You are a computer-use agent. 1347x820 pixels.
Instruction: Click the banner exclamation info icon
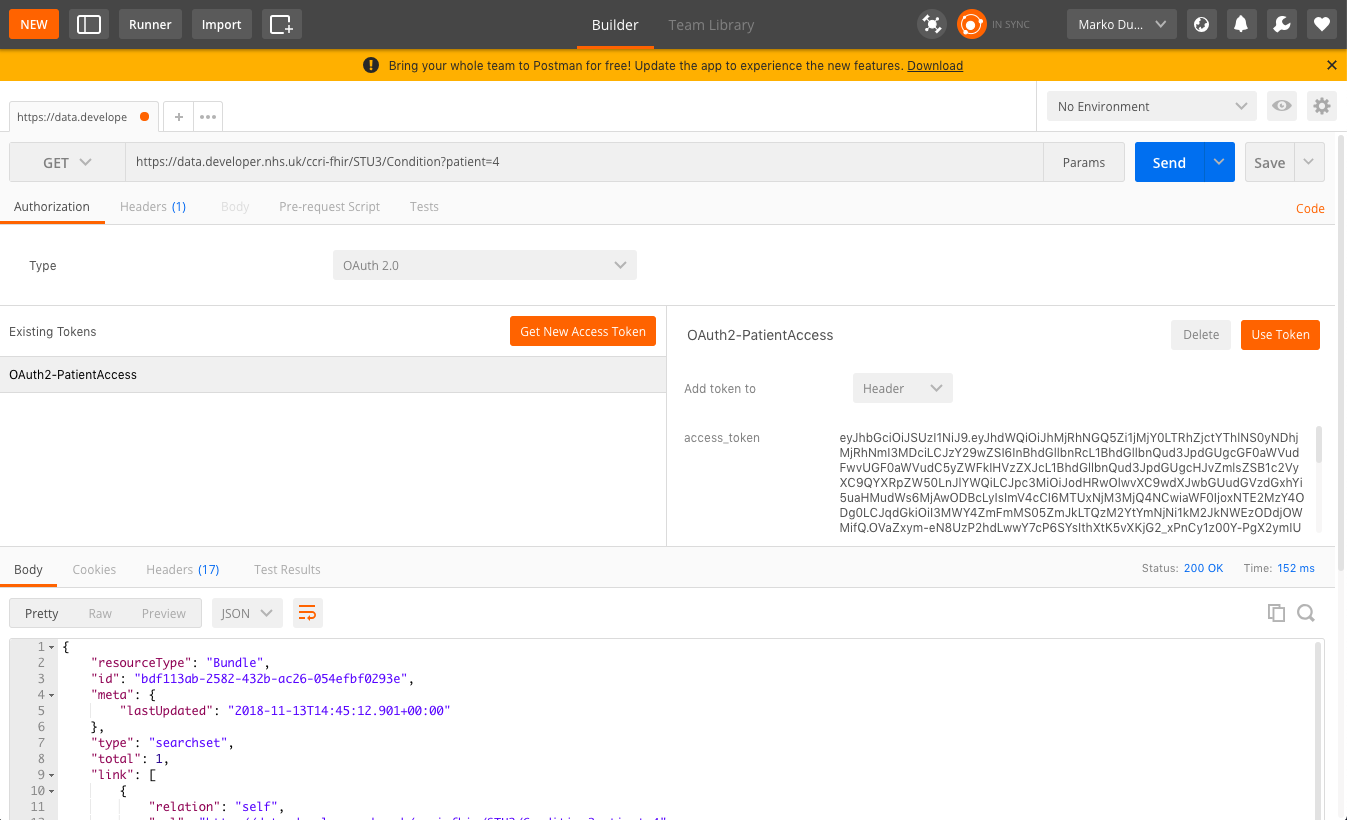pyautogui.click(x=371, y=65)
